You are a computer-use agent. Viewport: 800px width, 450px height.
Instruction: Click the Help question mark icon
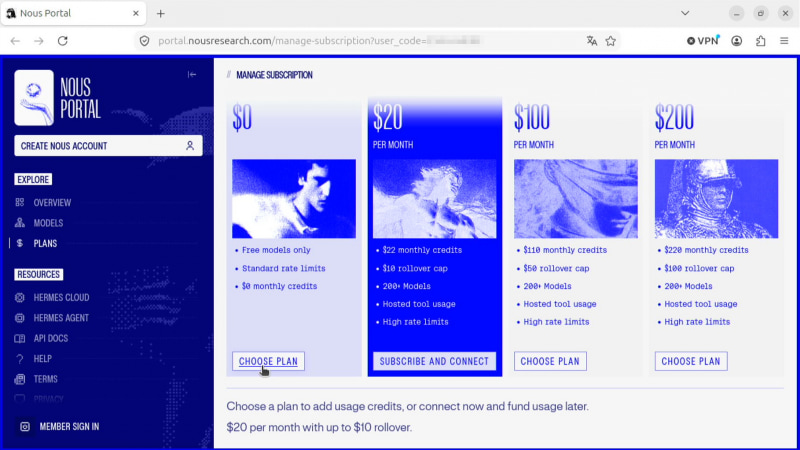tap(20, 359)
